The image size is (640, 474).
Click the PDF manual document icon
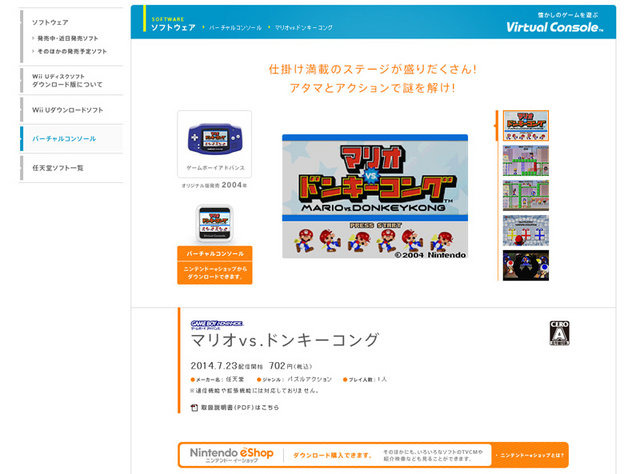tap(194, 407)
